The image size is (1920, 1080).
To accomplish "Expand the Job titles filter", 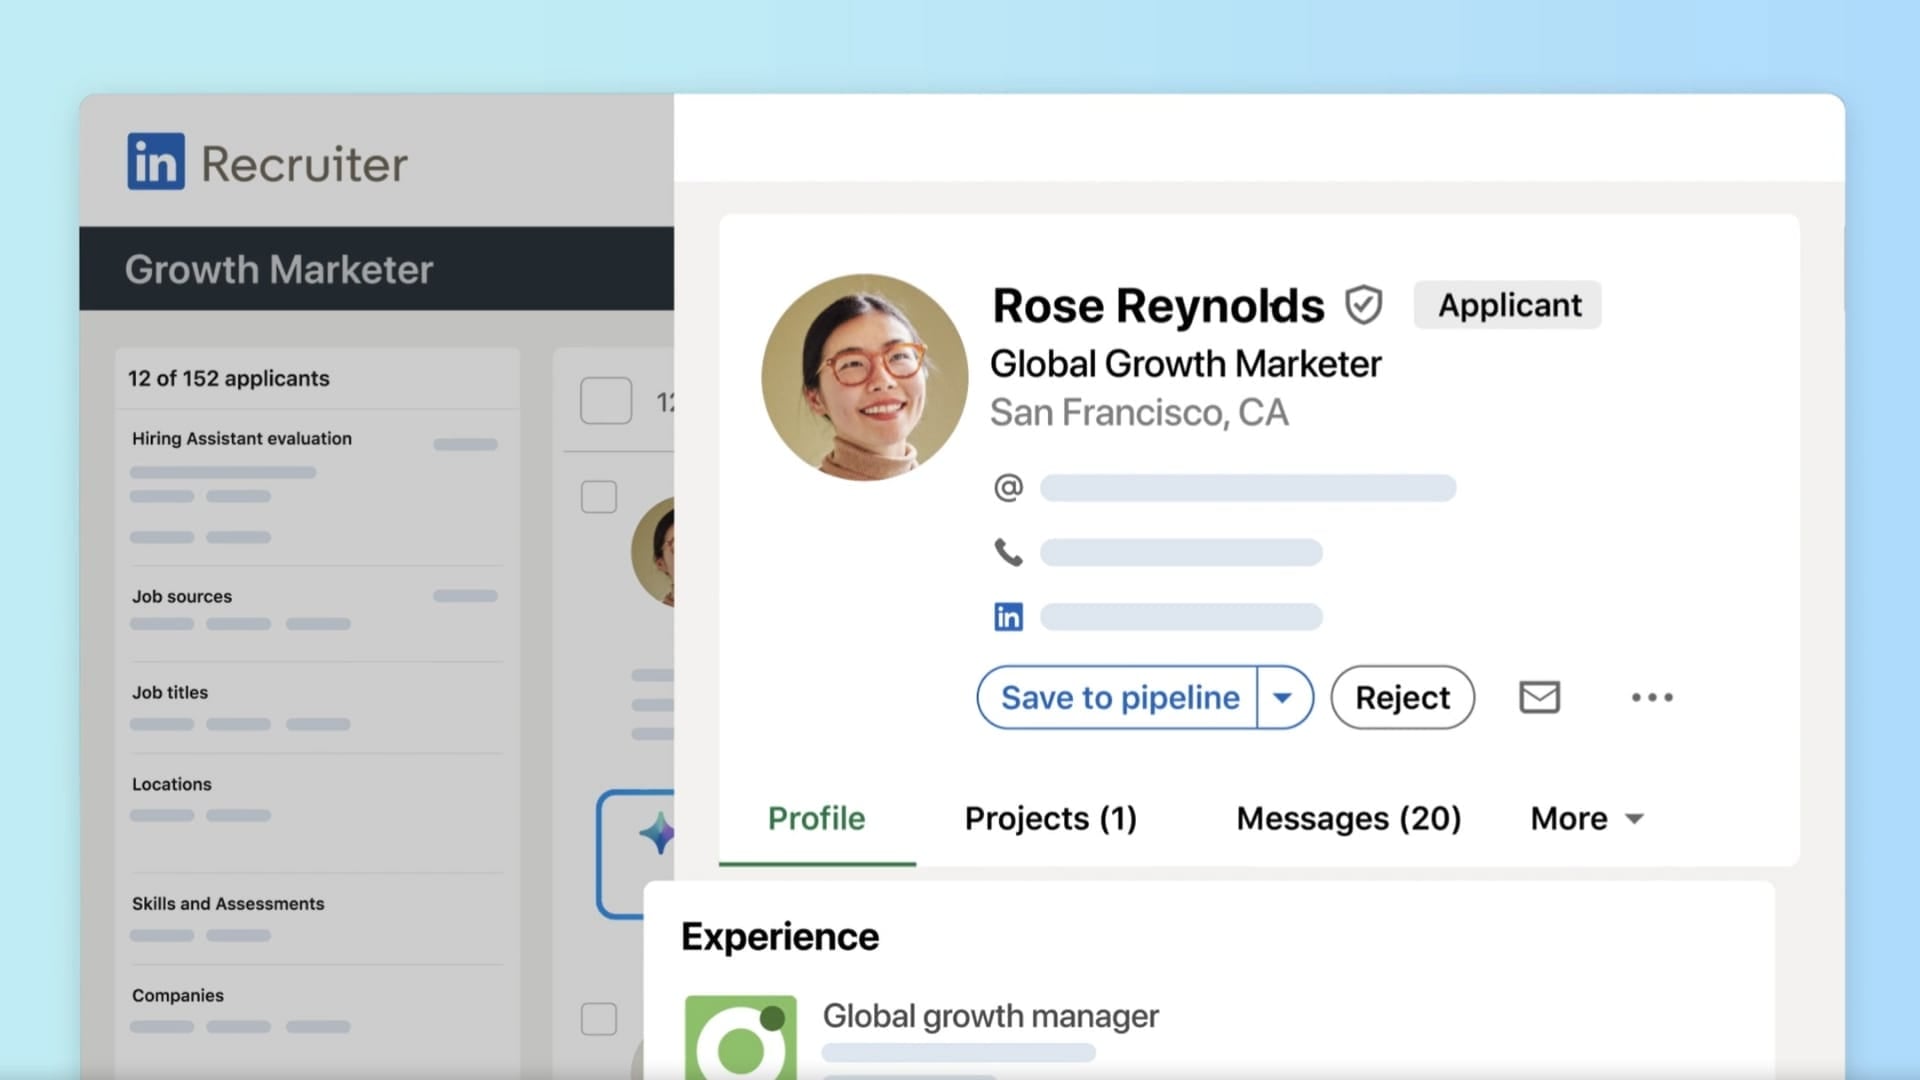I will [x=170, y=692].
